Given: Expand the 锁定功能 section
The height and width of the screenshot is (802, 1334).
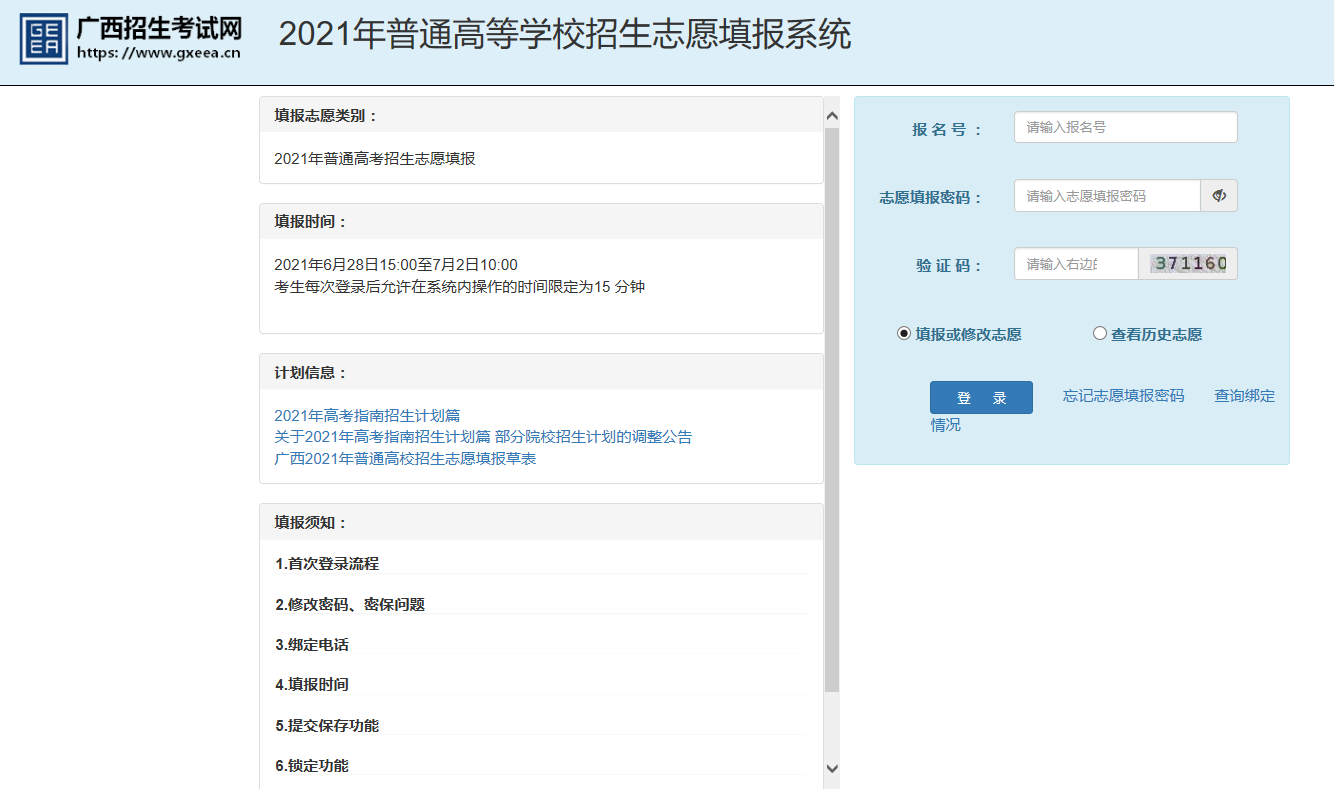Looking at the screenshot, I should pos(311,766).
